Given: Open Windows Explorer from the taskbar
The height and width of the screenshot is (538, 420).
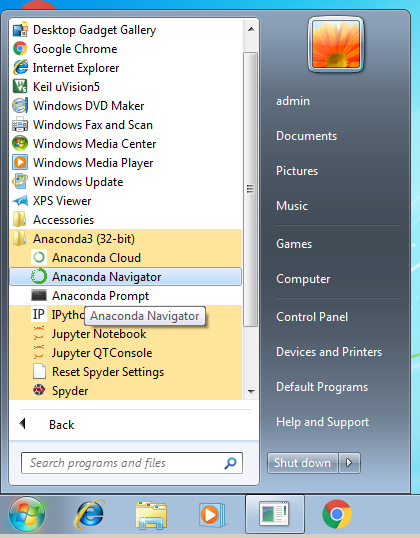Looking at the screenshot, I should [151, 515].
